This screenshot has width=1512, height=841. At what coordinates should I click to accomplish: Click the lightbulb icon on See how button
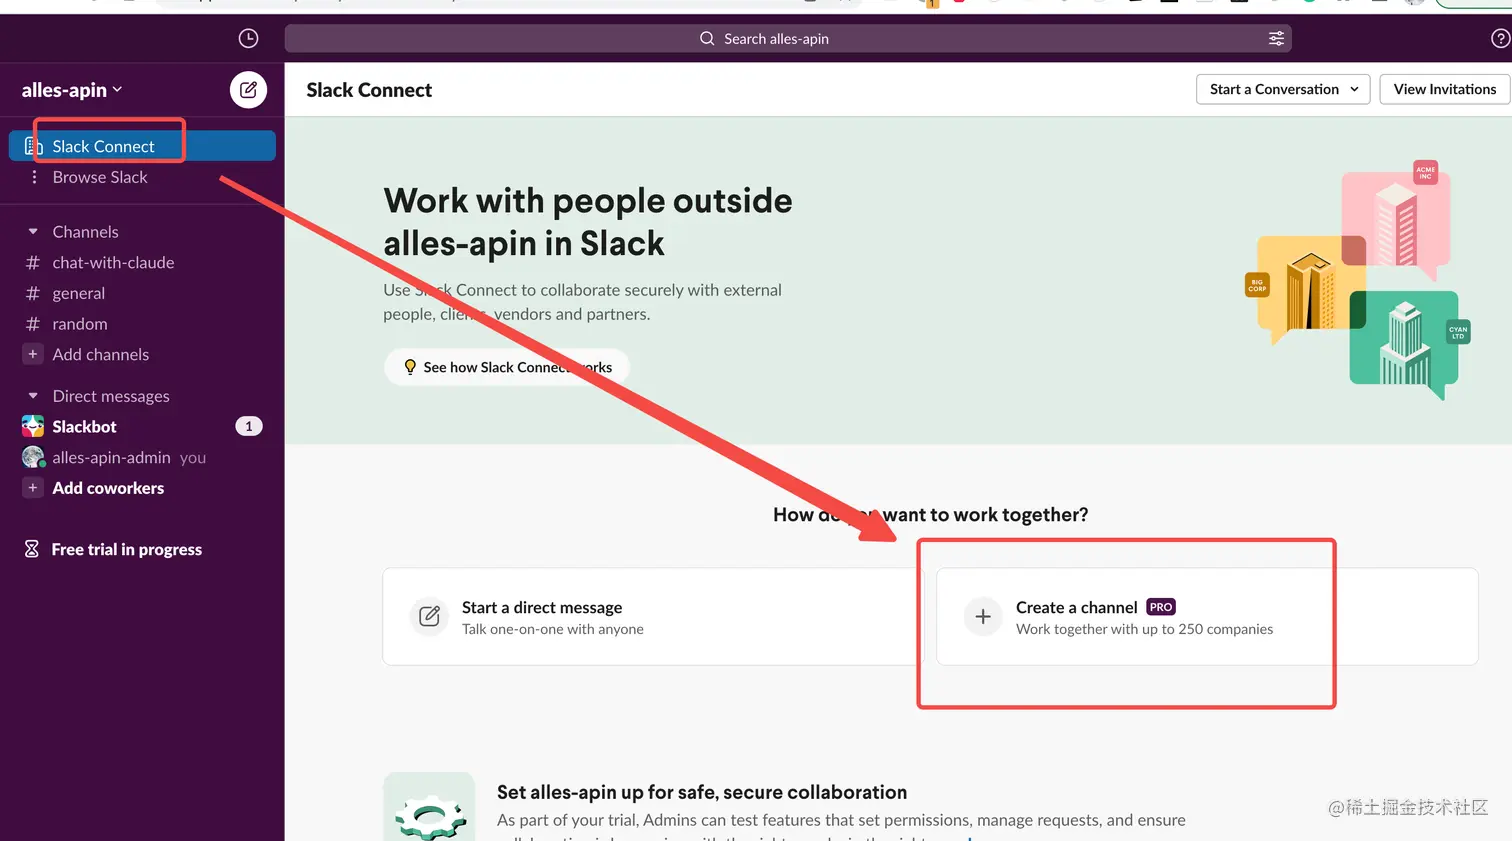(x=409, y=367)
